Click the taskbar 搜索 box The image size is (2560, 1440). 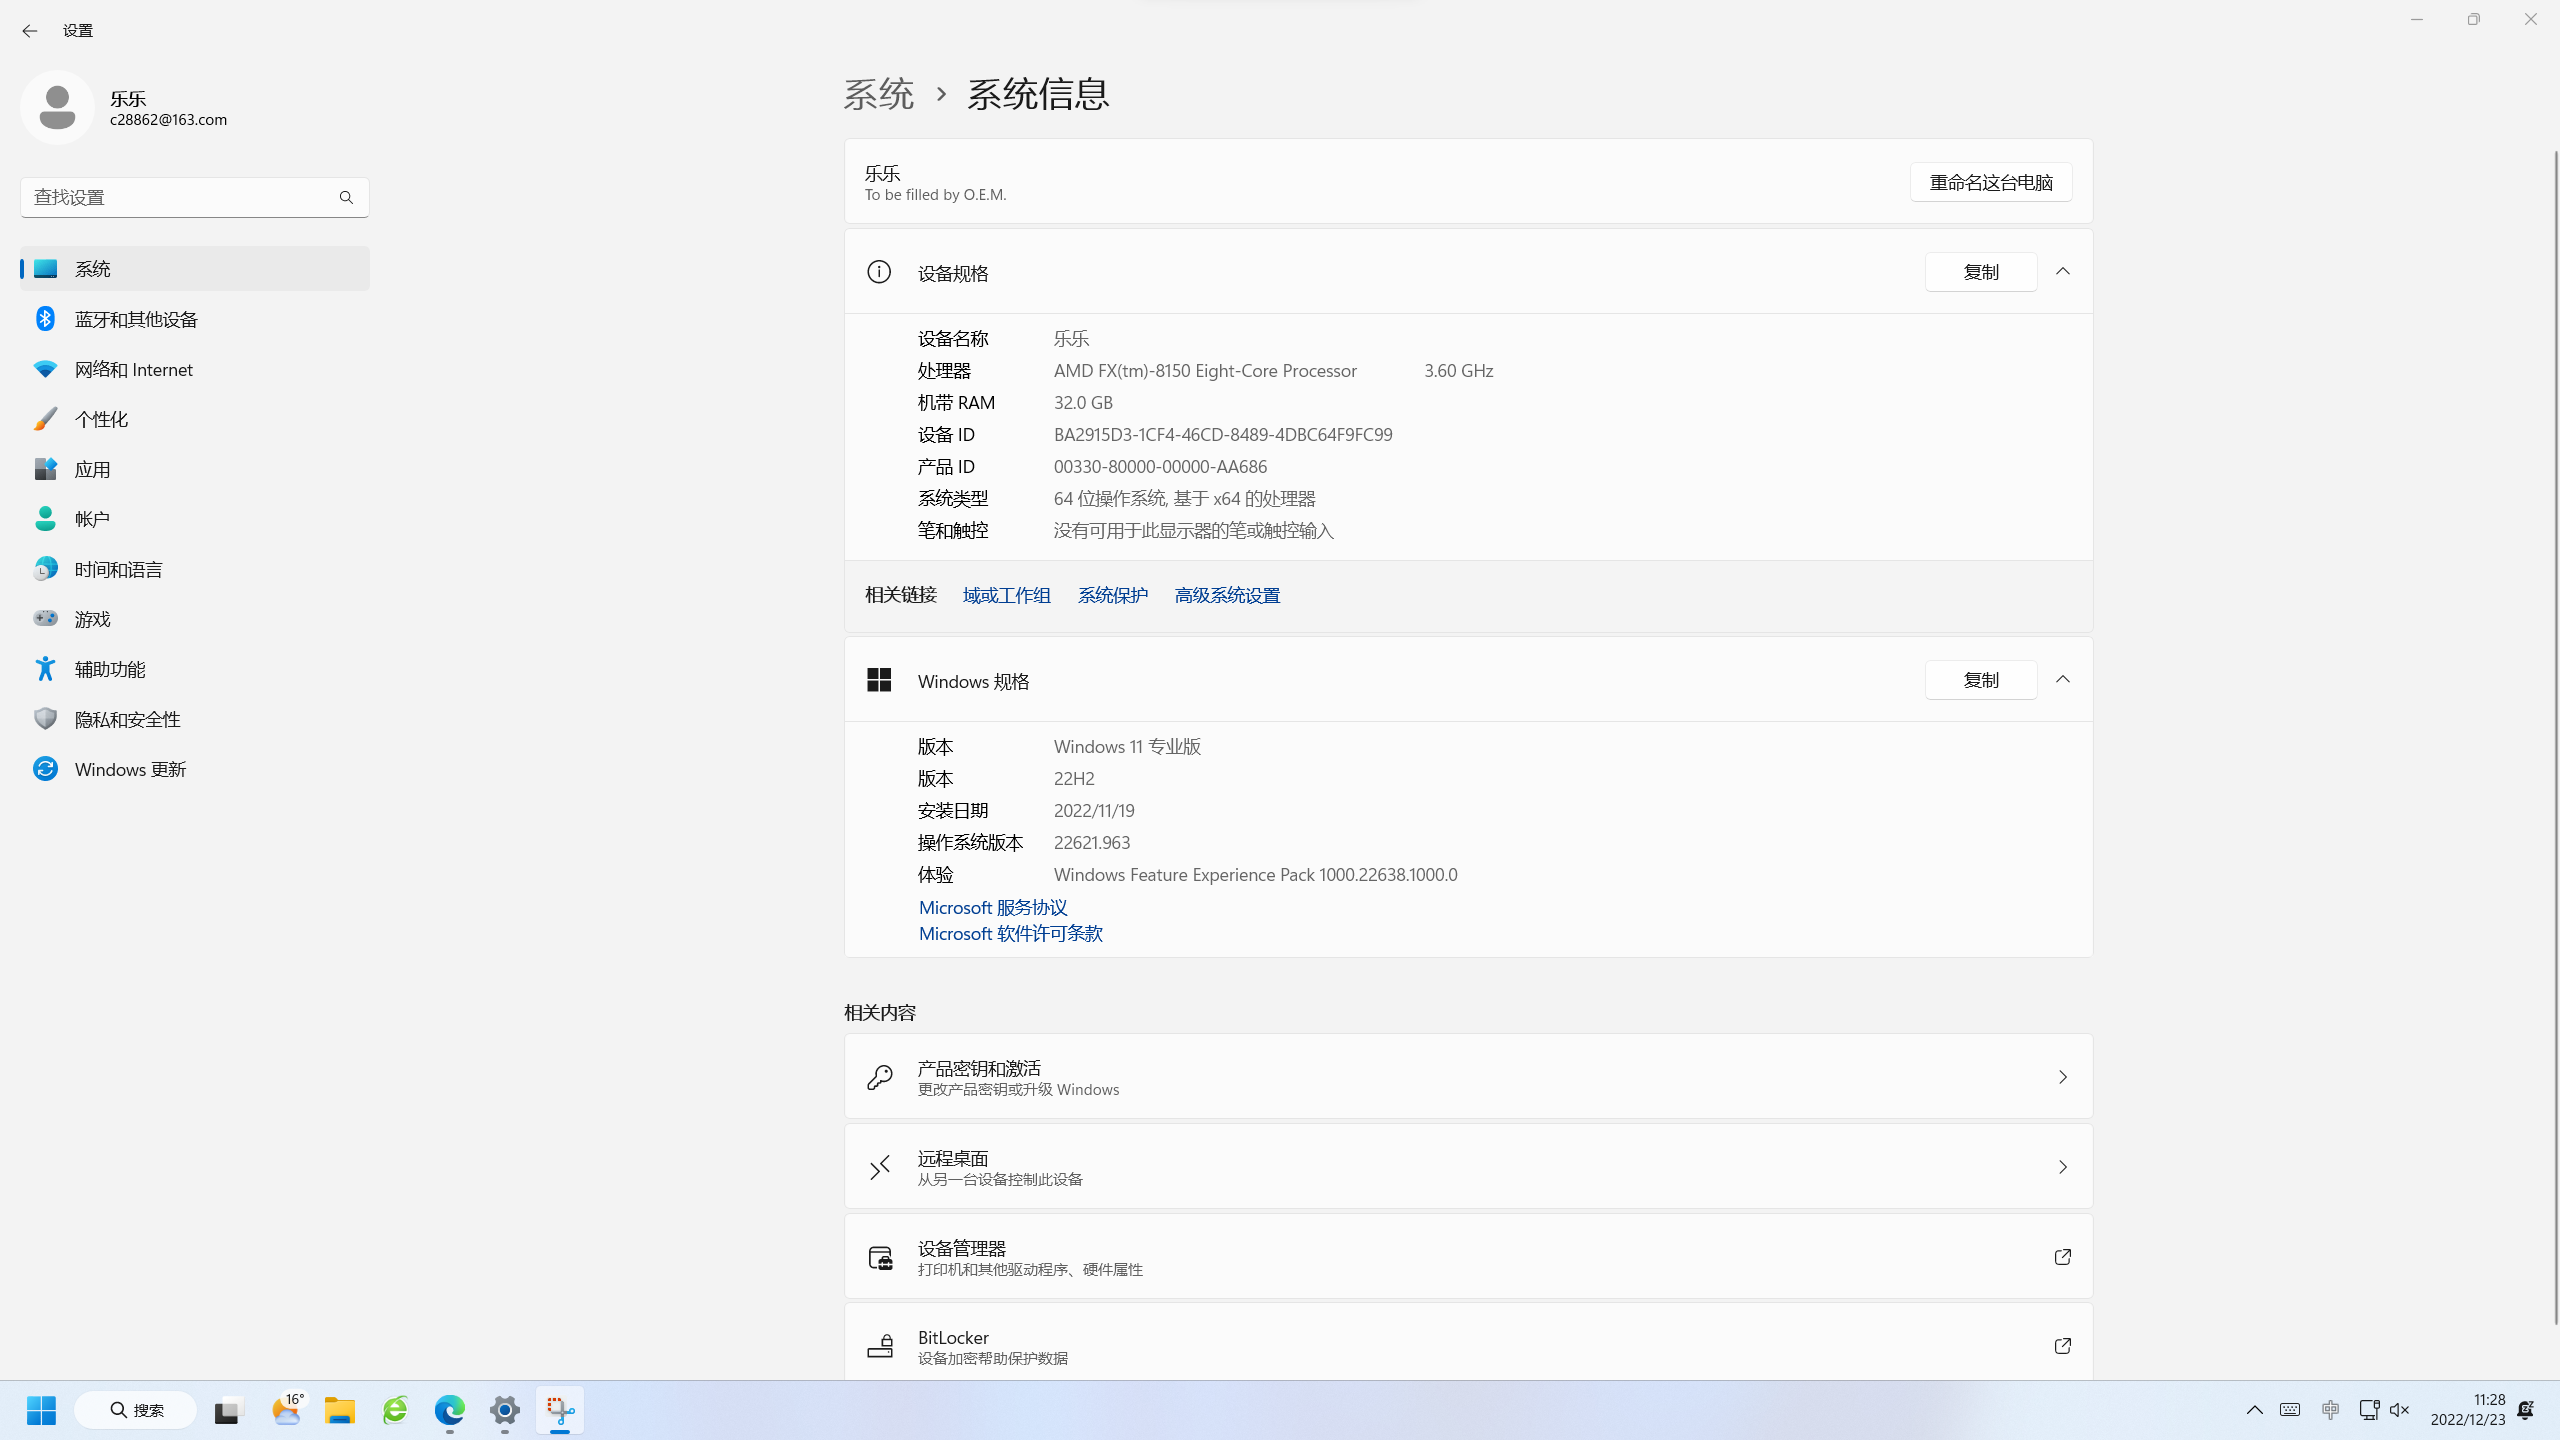(135, 1410)
